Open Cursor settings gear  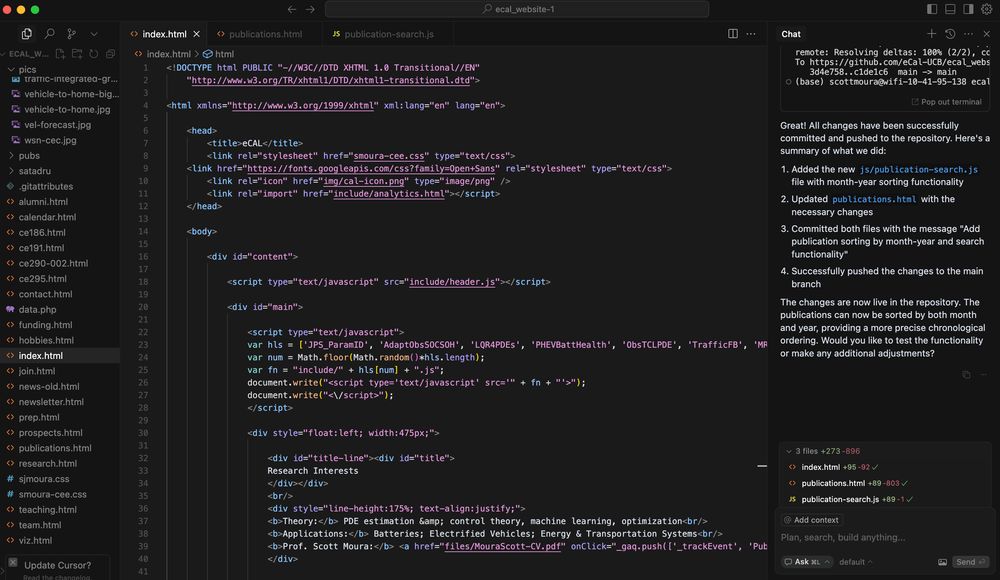tap(986, 9)
